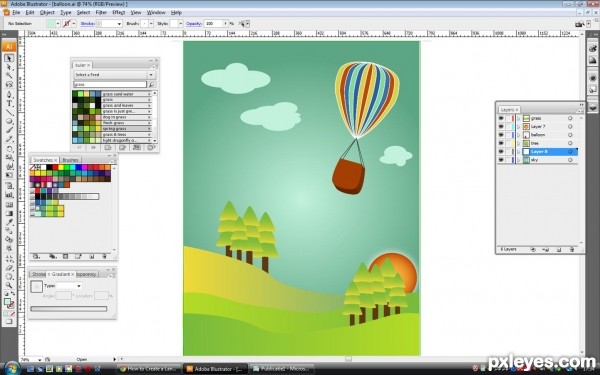Screen dimensions: 600x375
Task: Click the Fill color box in toolbox
Action: pyautogui.click(x=7, y=302)
